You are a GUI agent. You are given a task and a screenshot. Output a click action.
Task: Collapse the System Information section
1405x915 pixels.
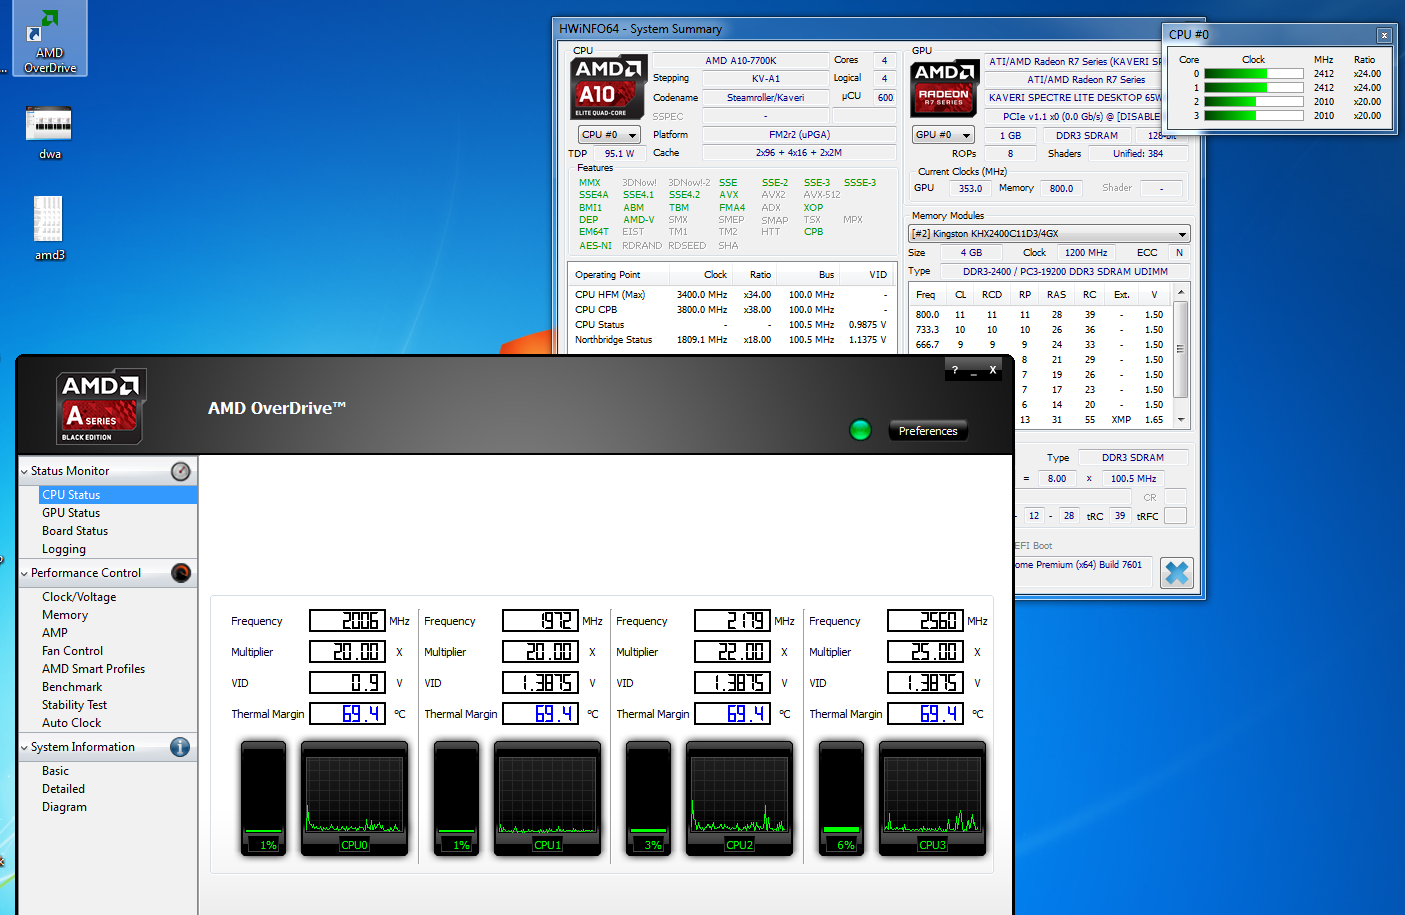click(x=24, y=747)
